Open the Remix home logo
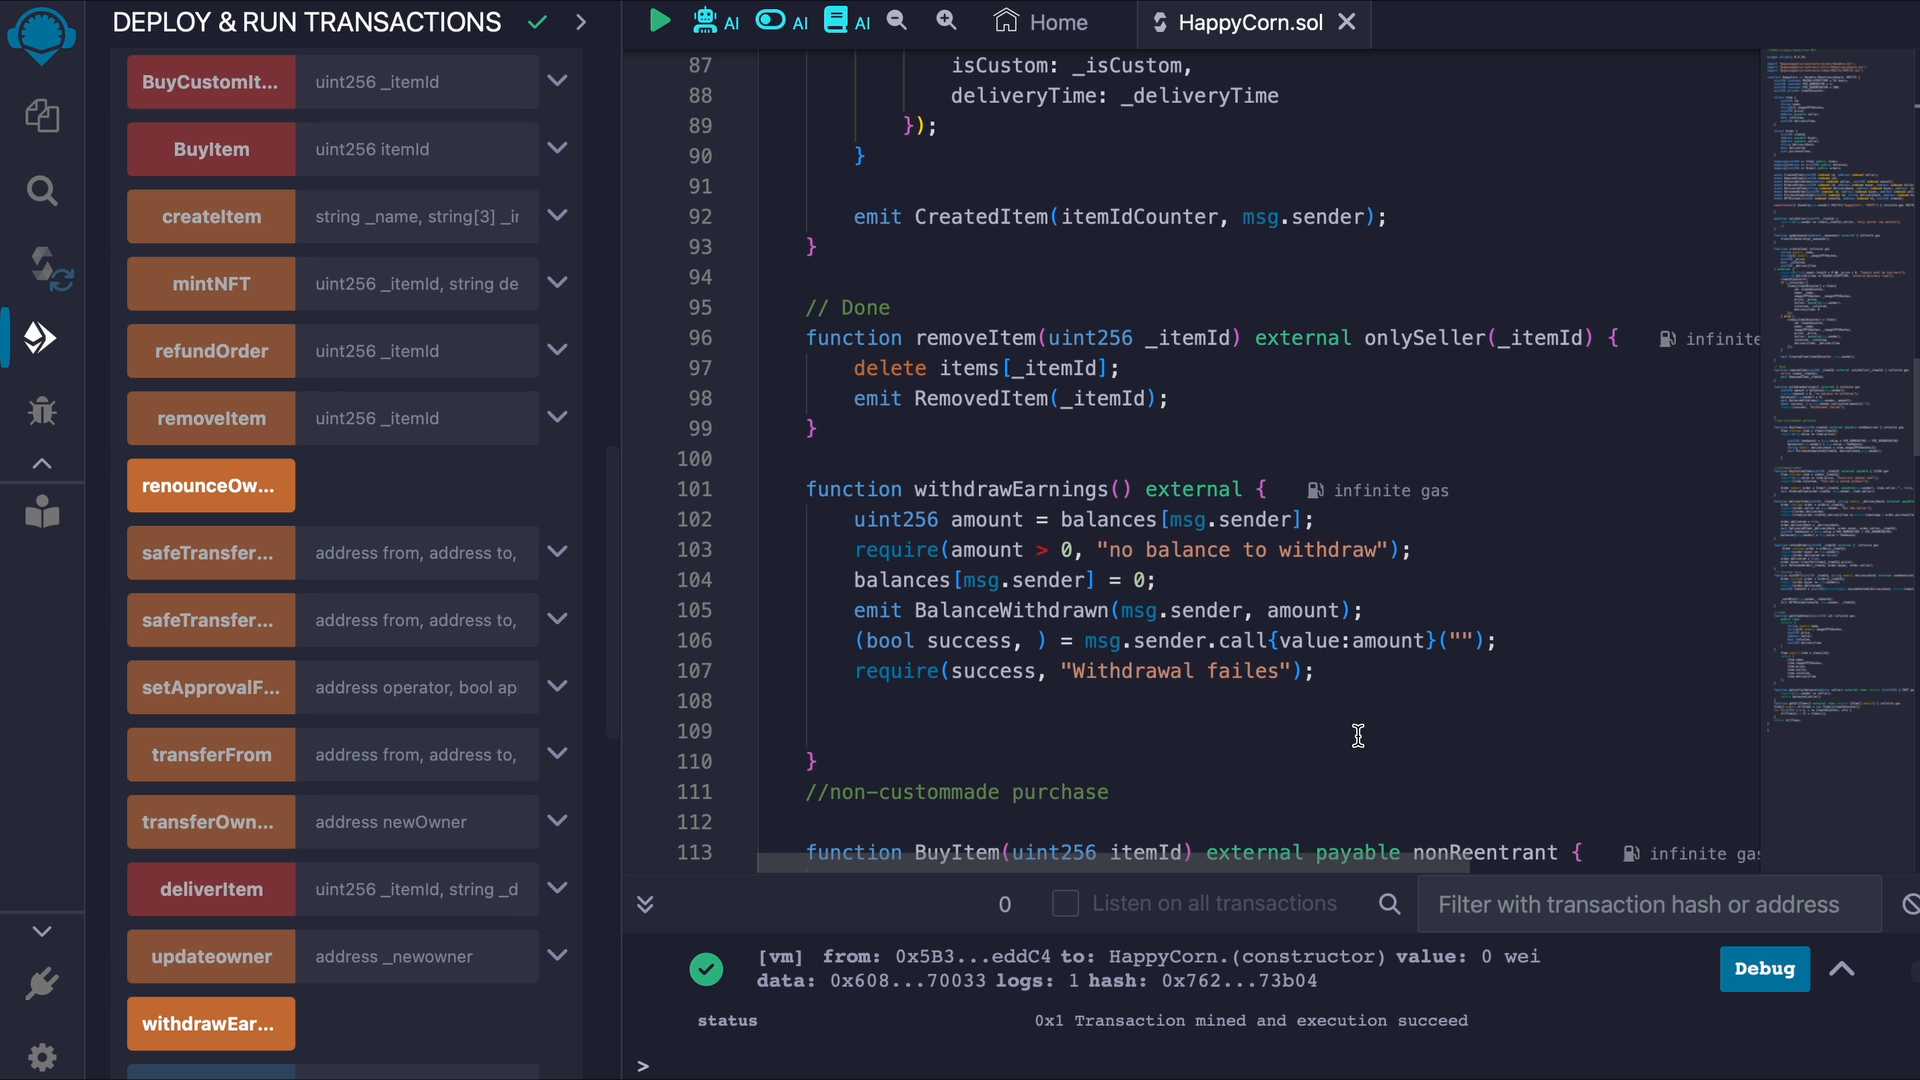 (41, 36)
